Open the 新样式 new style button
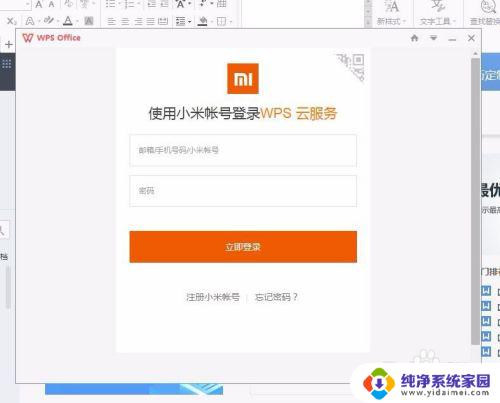 click(x=391, y=13)
